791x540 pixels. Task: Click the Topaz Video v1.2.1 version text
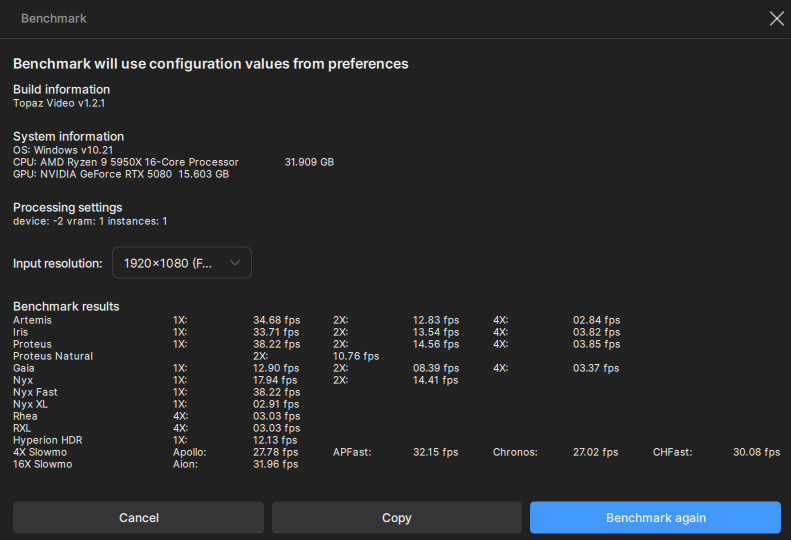pyautogui.click(x=59, y=102)
